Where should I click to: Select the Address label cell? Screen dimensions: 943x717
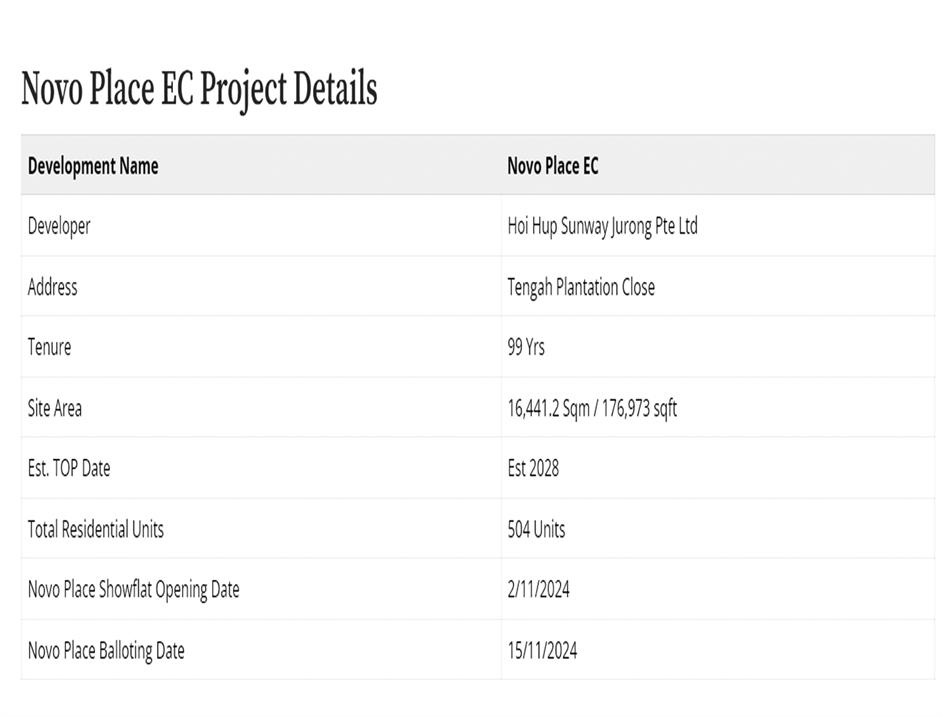click(52, 287)
